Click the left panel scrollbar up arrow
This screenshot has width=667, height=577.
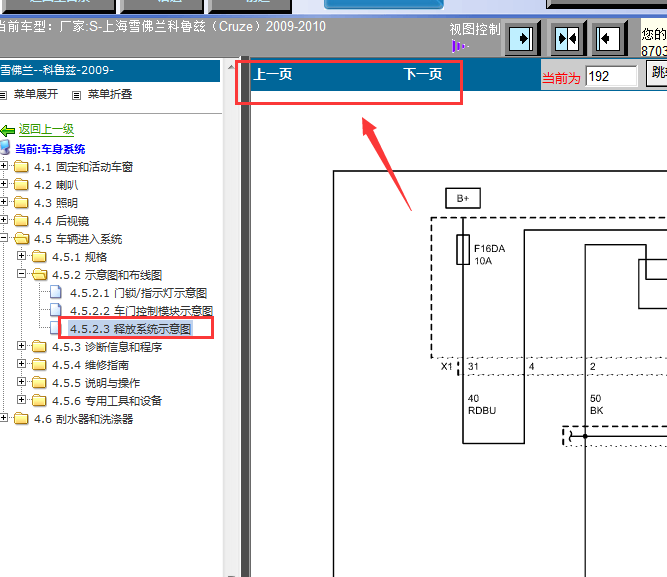[231, 67]
